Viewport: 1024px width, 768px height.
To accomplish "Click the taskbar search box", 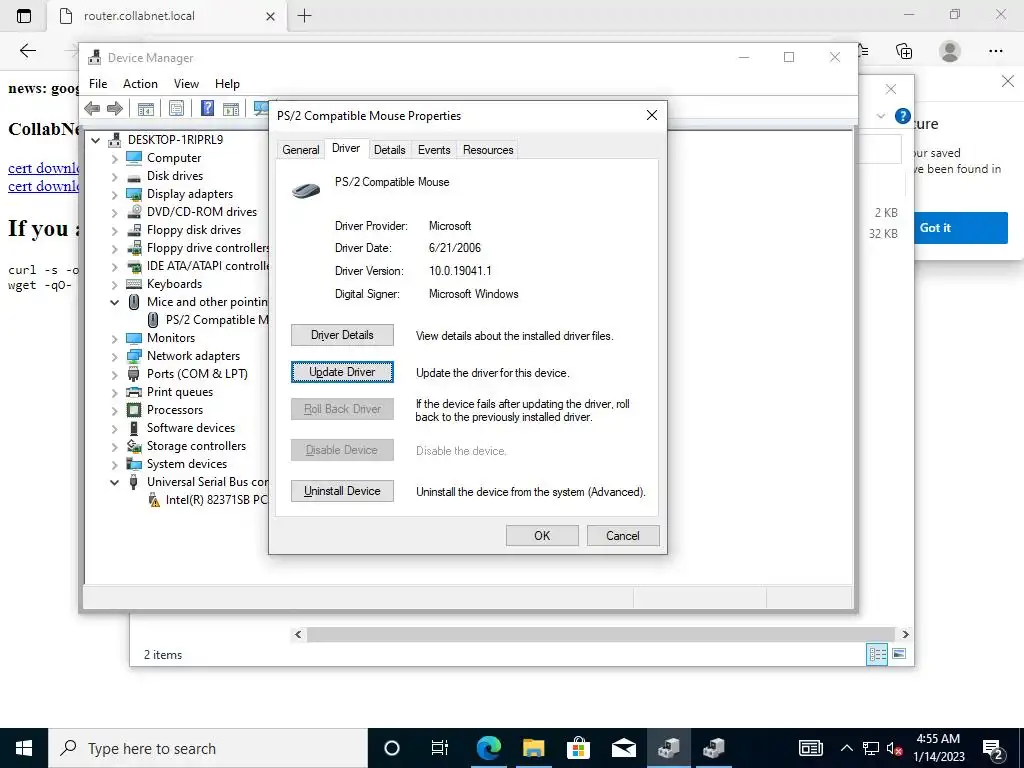I will (208, 748).
